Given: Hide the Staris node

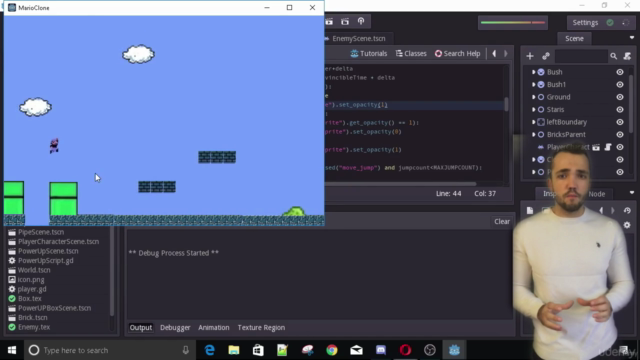Looking at the screenshot, I should [x=620, y=109].
